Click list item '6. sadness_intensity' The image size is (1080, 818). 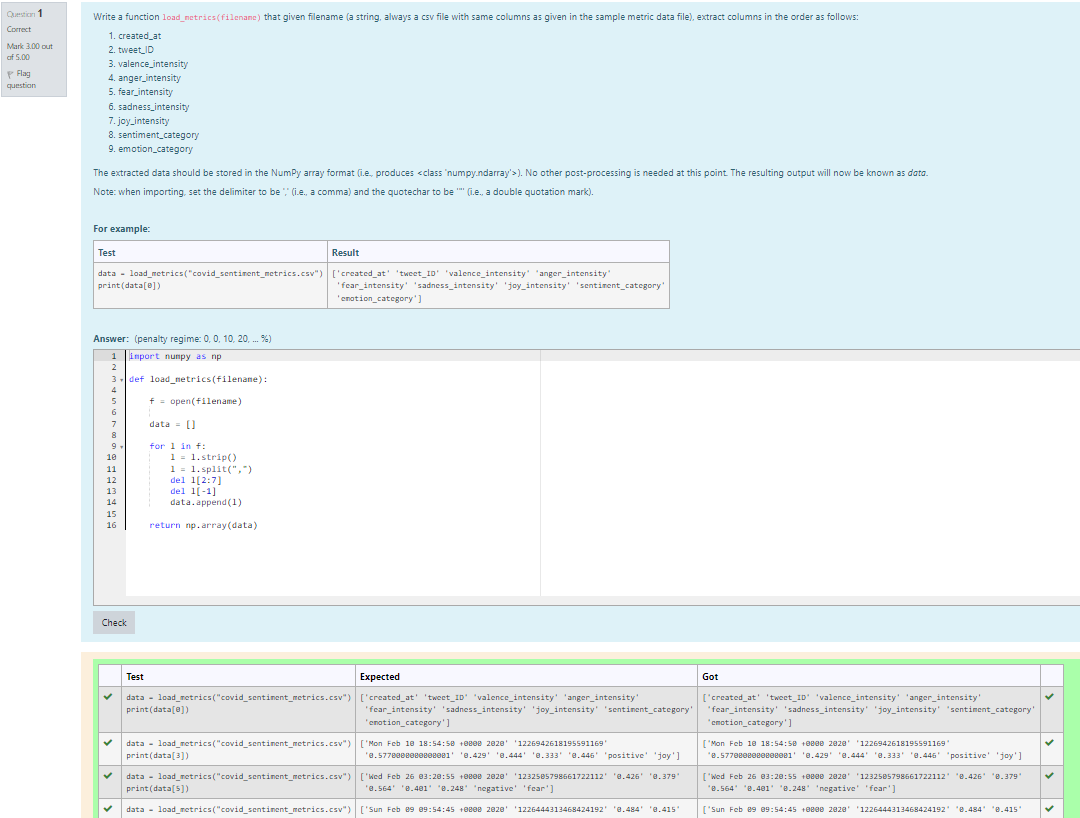[x=149, y=107]
